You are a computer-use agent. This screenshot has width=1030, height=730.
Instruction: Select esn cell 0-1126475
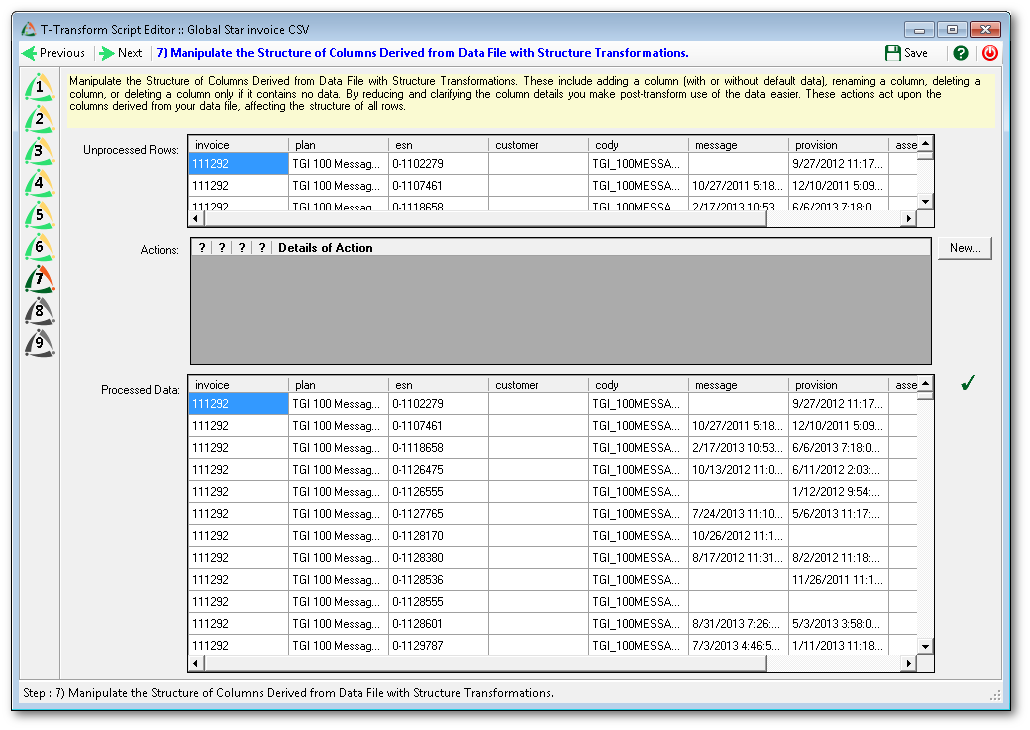(x=438, y=470)
